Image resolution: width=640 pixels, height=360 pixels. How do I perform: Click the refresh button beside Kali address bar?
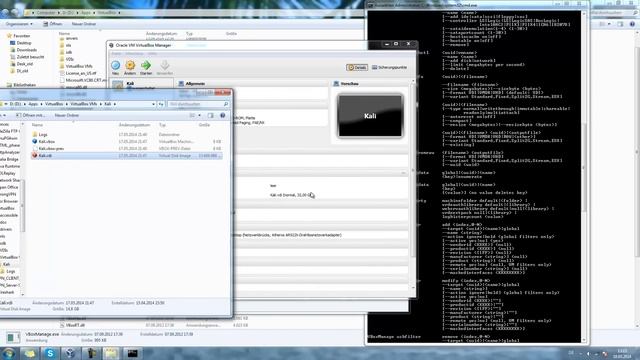161,104
